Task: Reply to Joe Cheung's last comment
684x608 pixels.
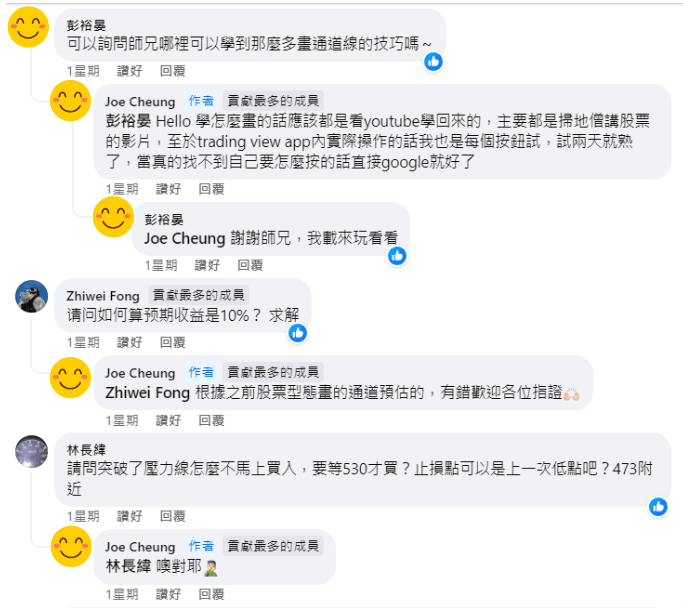Action: point(211,593)
